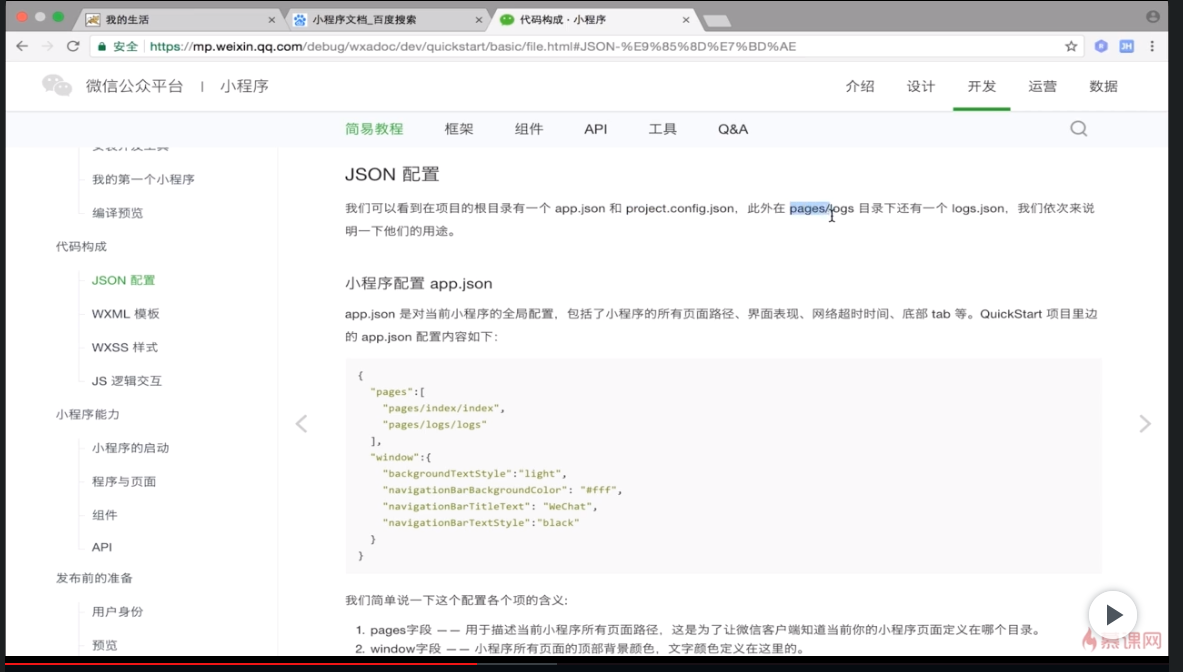Viewport: 1183px width, 672px height.
Task: Click the 微信公众平台 header link
Action: point(134,86)
